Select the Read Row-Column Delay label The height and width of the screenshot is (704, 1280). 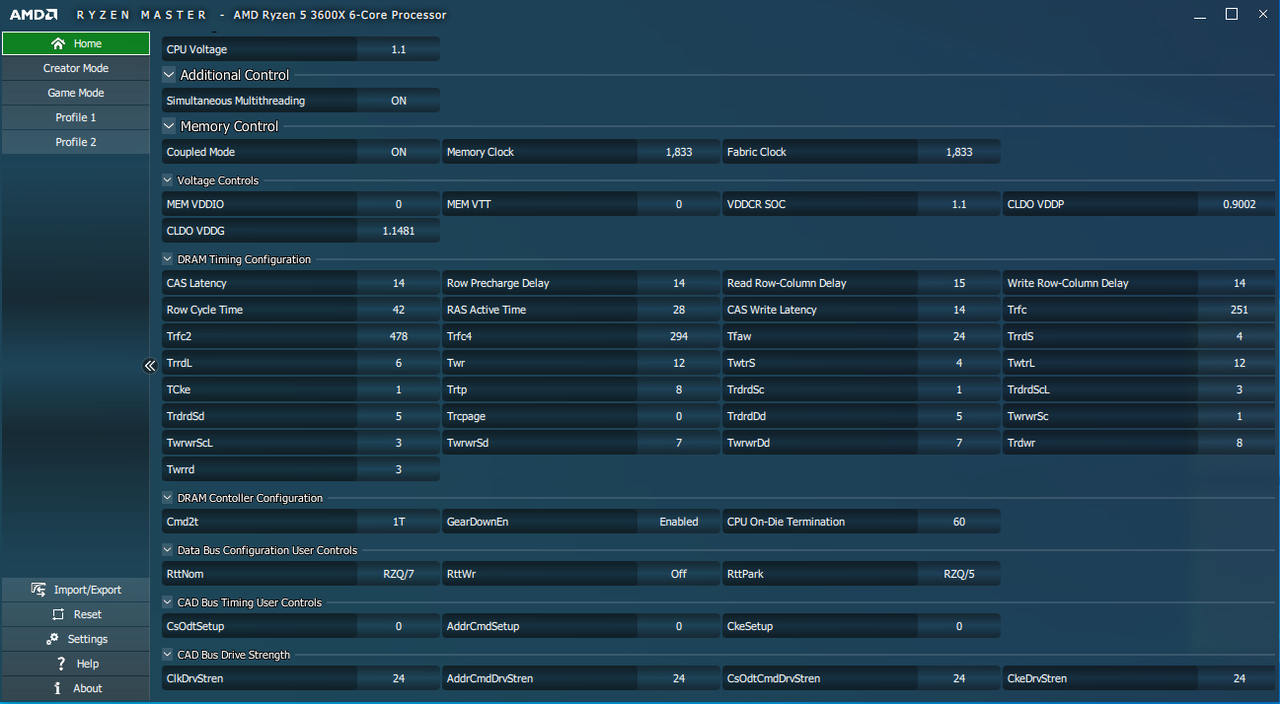click(786, 283)
